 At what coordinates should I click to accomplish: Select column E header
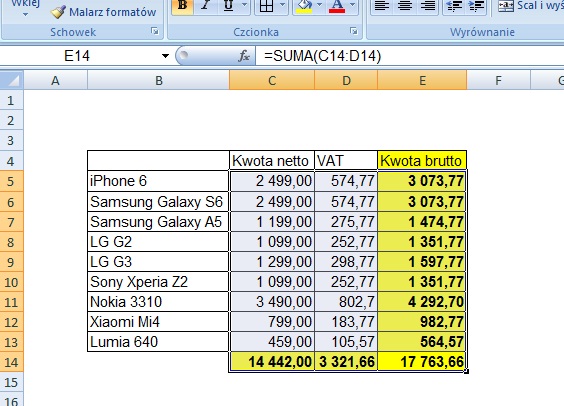click(x=422, y=80)
